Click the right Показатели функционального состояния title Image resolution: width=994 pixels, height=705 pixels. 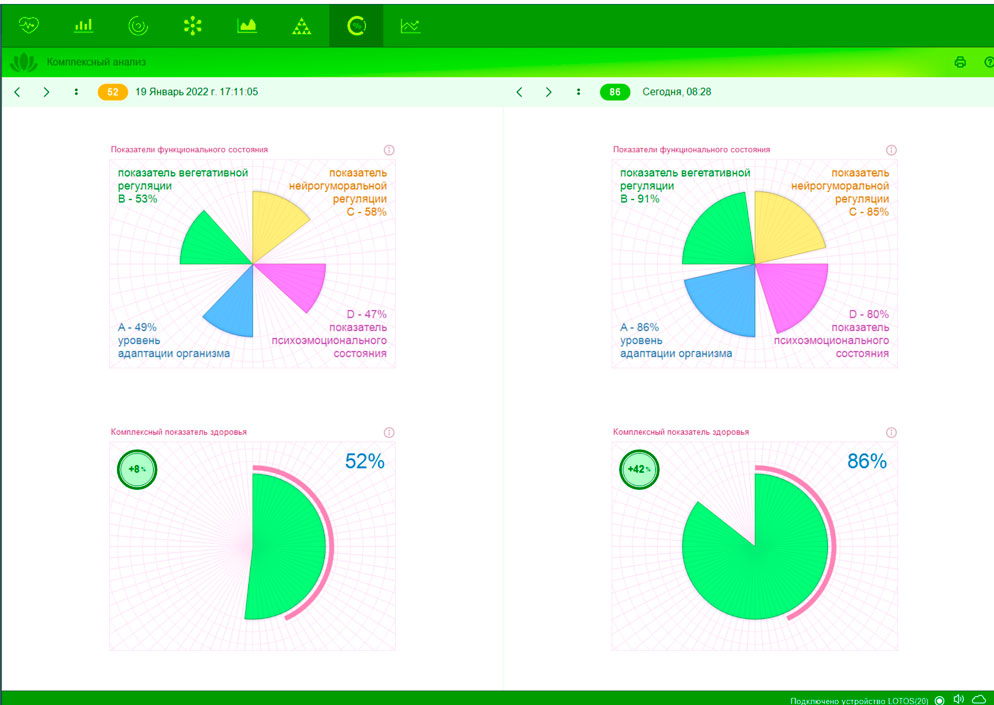tap(691, 150)
